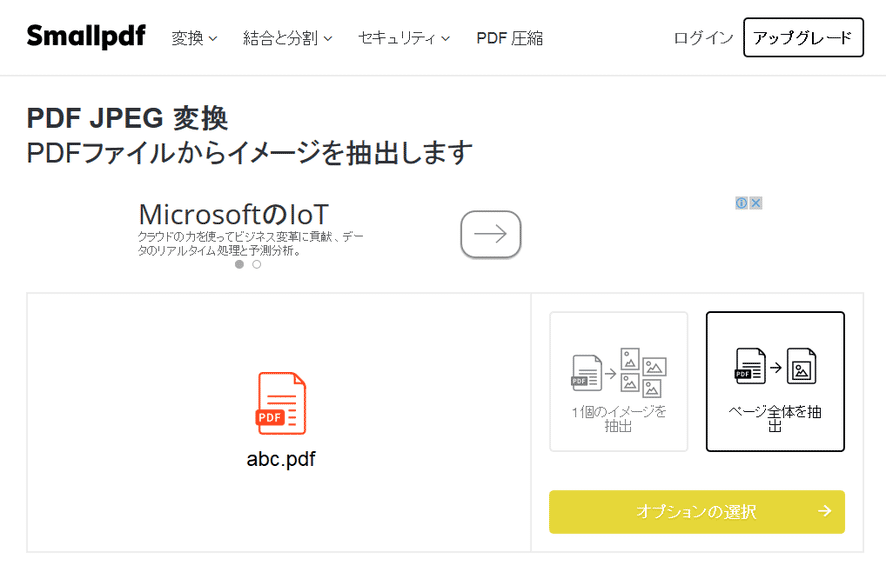Click the オプションの選択 button
This screenshot has width=886, height=572.
tap(697, 512)
